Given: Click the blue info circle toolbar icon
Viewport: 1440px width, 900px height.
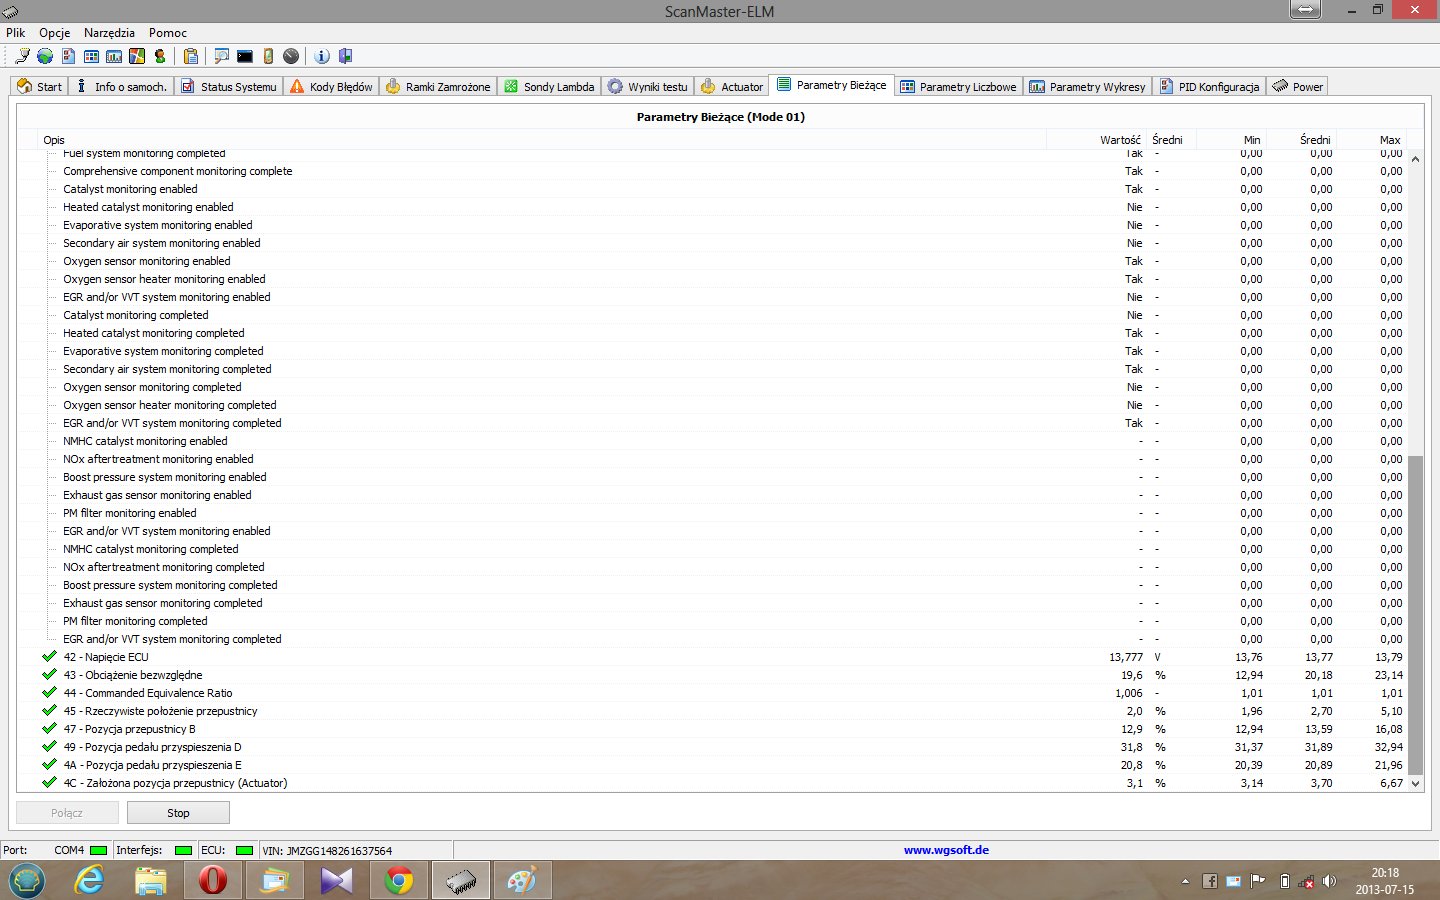Looking at the screenshot, I should coord(322,56).
